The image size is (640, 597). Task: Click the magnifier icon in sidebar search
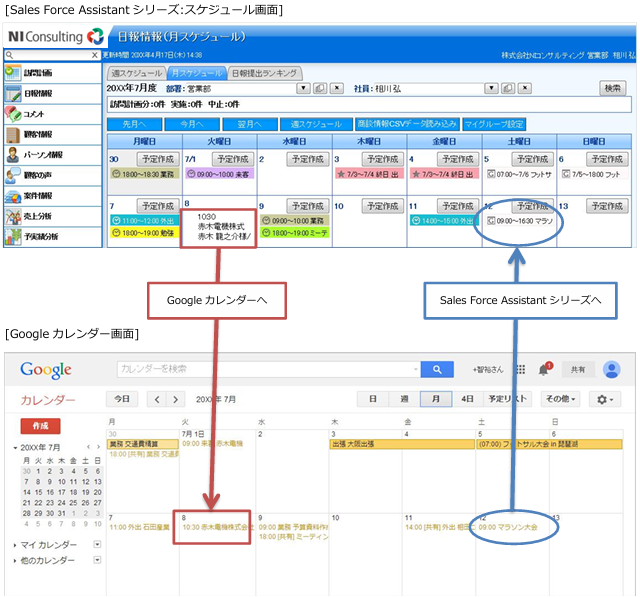9,55
